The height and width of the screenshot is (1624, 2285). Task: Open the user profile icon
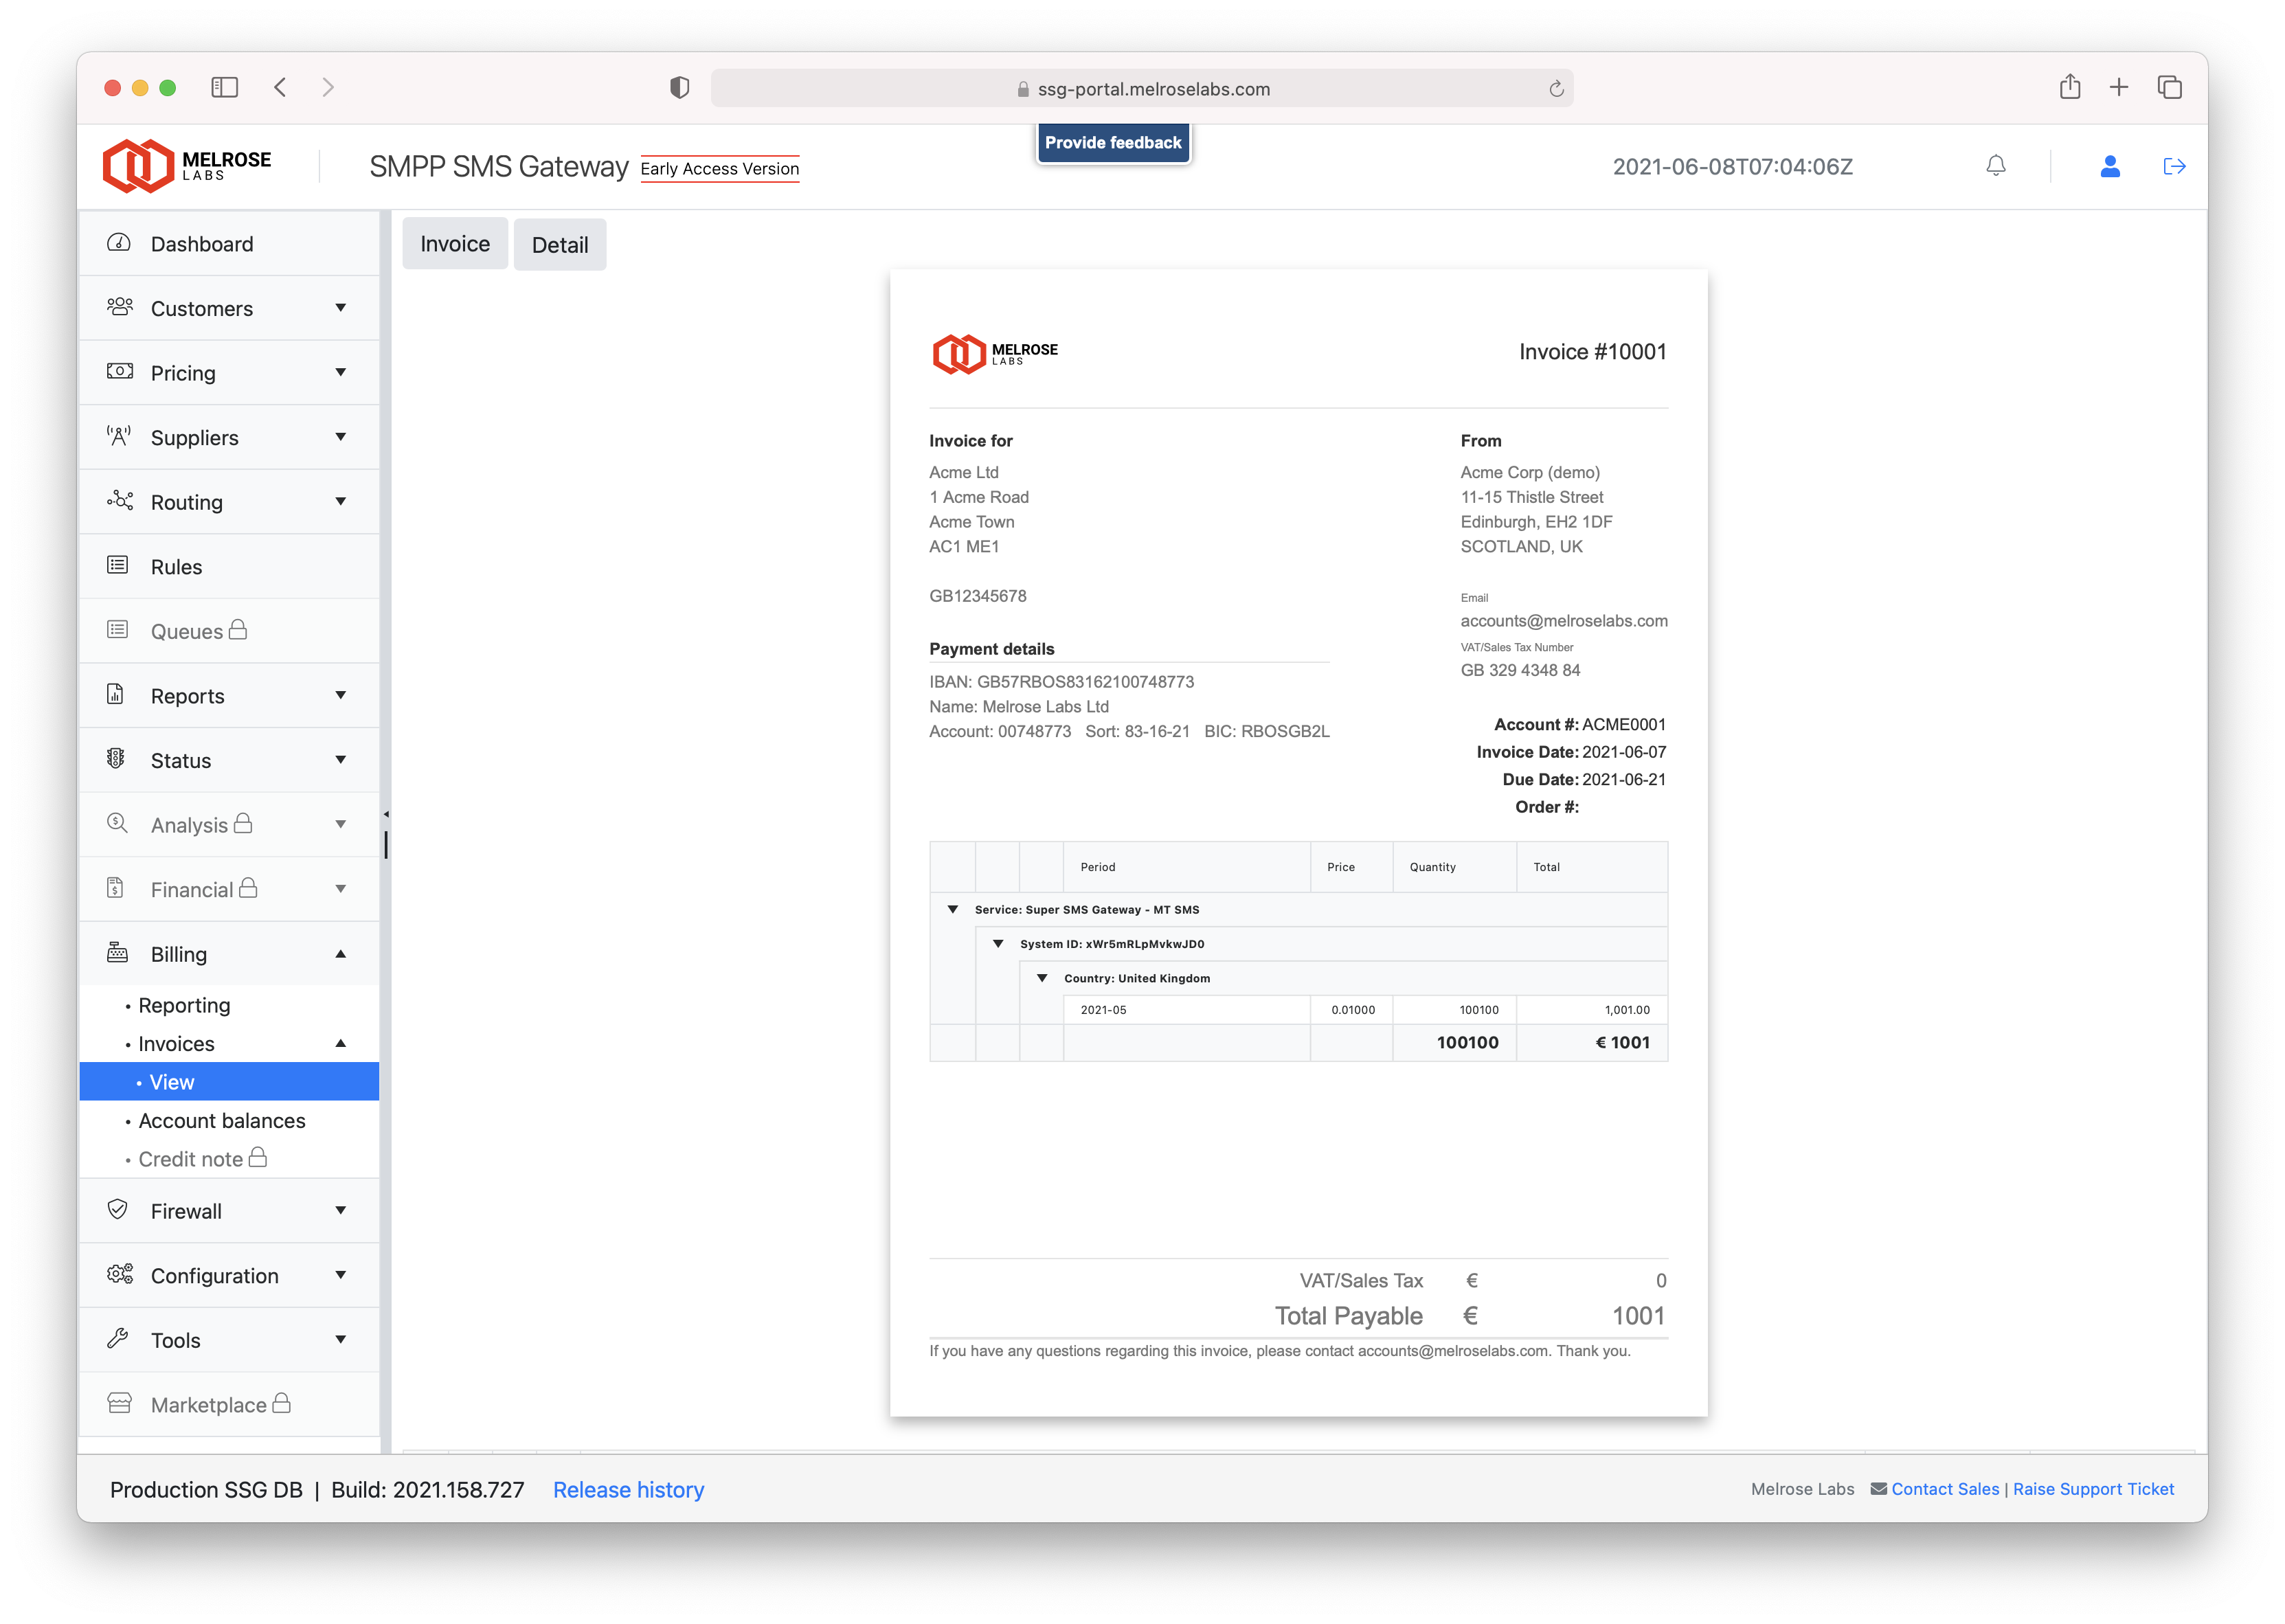2109,166
